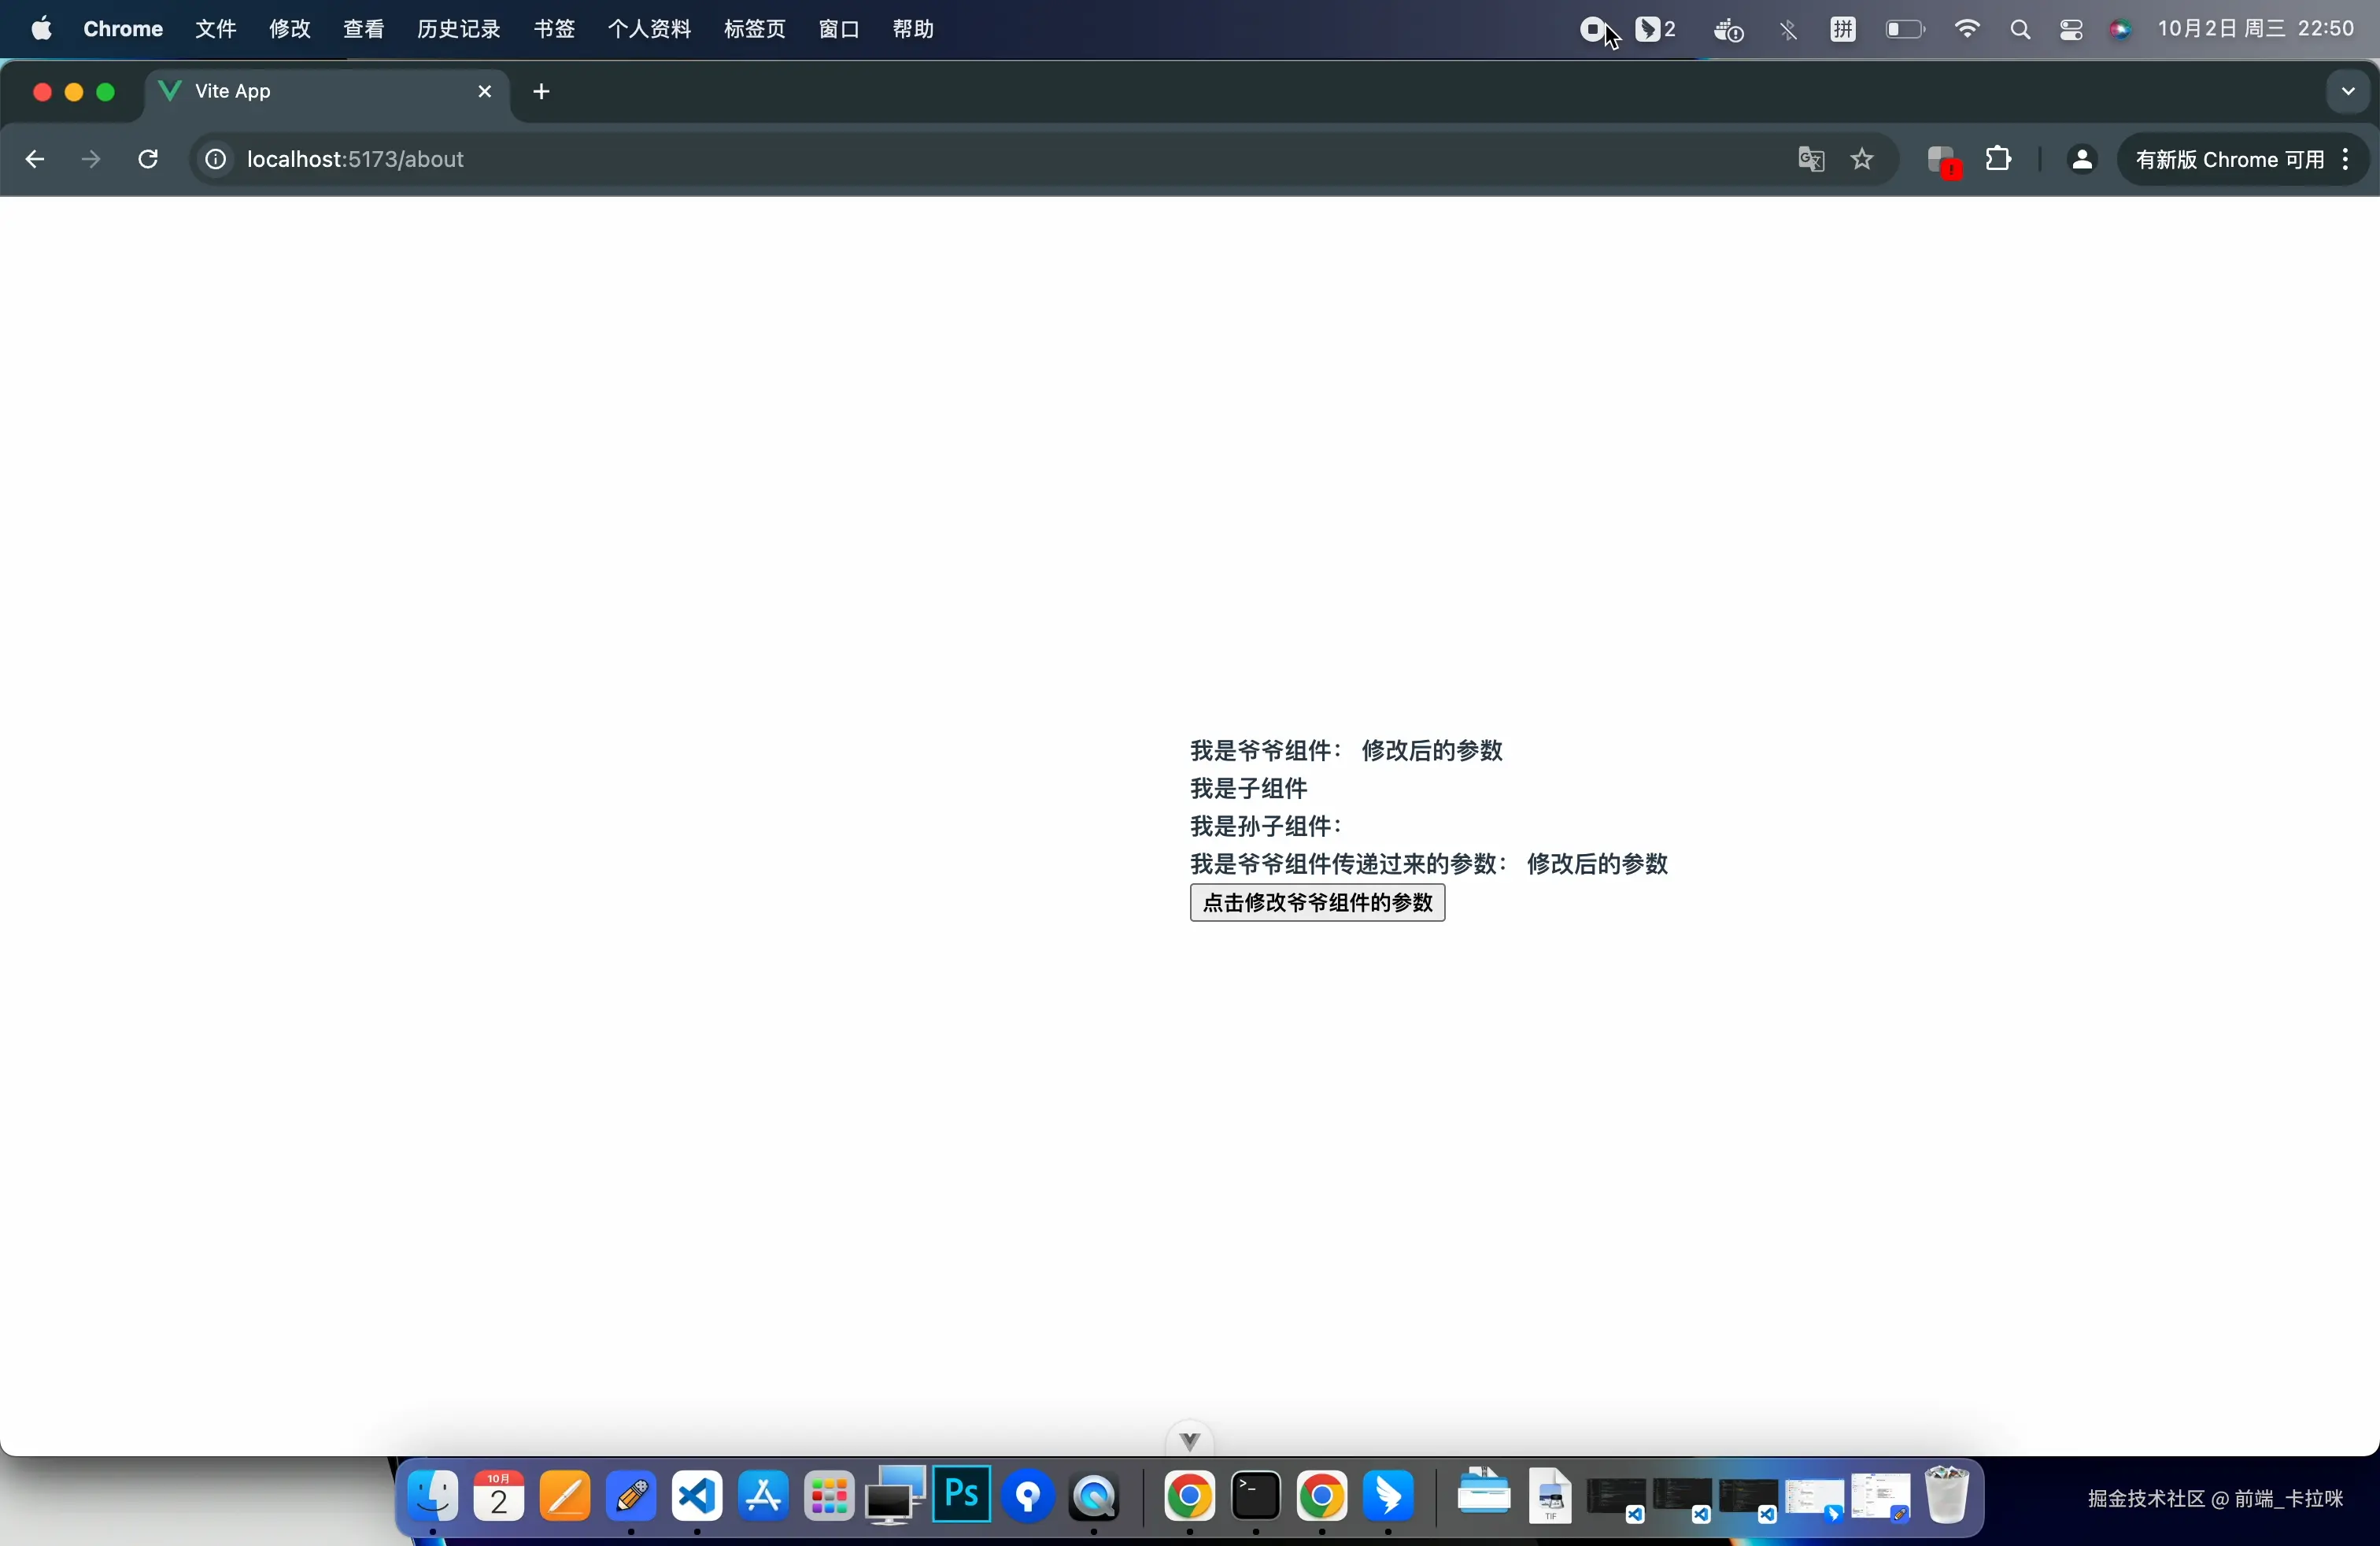The height and width of the screenshot is (1546, 2380).
Task: Open the Chrome three-dot menu
Action: point(2346,159)
